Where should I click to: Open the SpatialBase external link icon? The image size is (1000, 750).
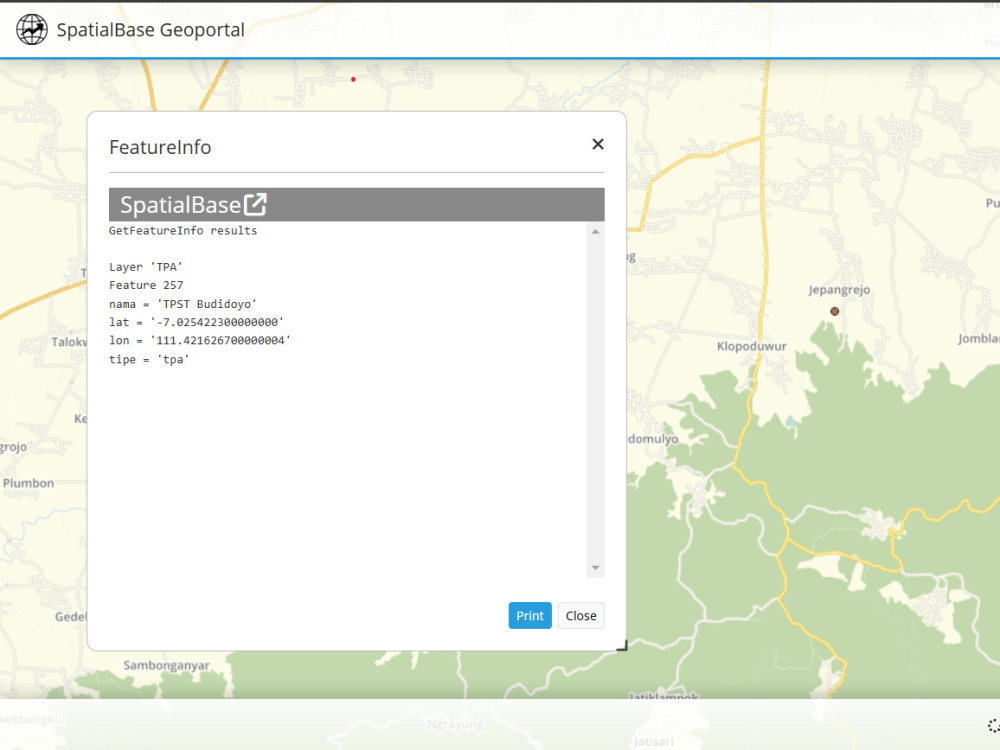pyautogui.click(x=255, y=205)
